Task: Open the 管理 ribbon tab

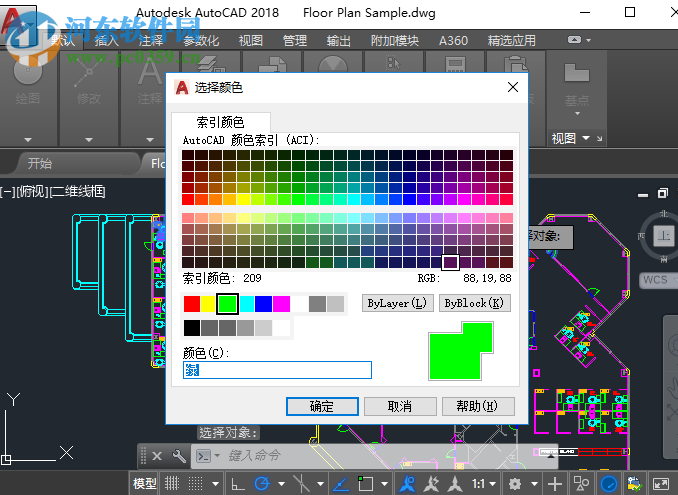Action: point(294,41)
